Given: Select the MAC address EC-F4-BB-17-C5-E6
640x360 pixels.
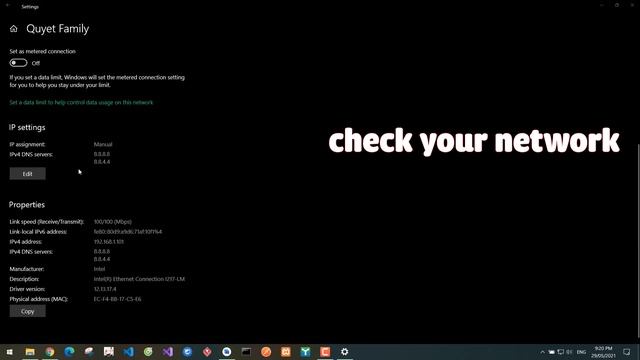Looking at the screenshot, I should click(118, 299).
